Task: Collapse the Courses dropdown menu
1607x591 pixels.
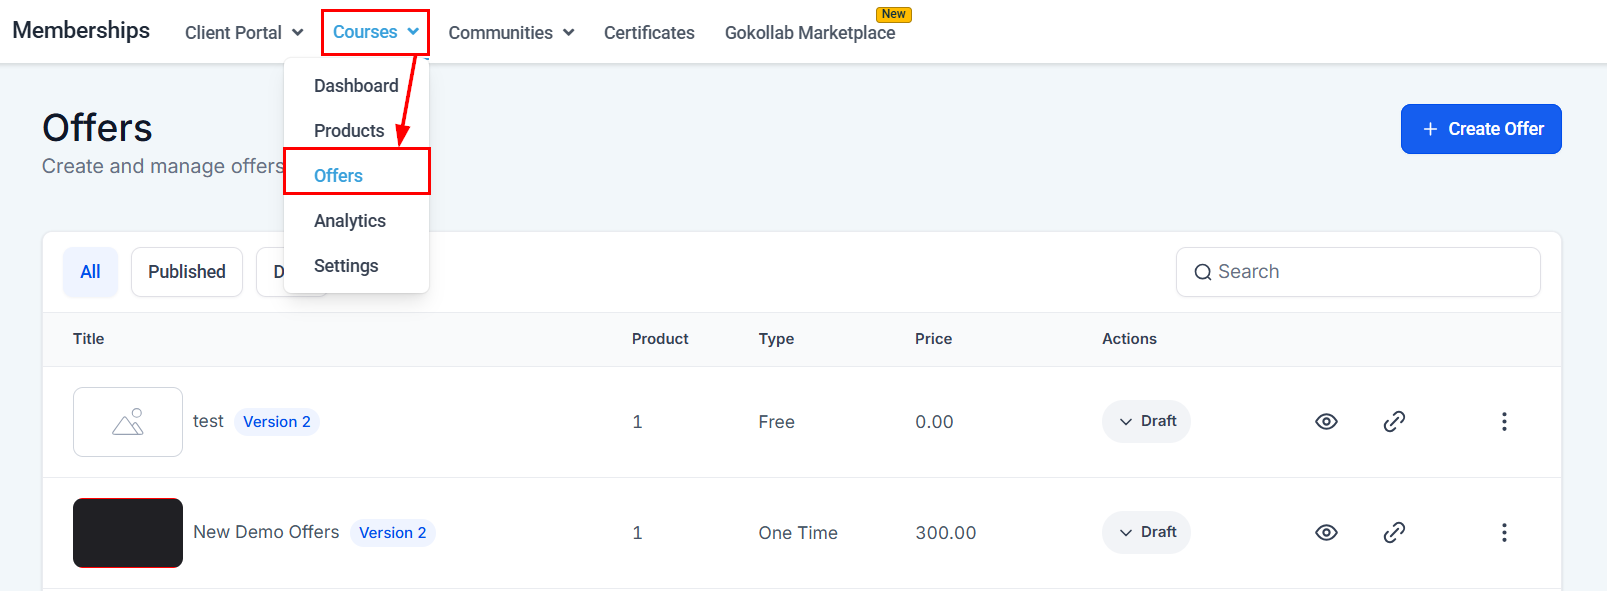Action: pyautogui.click(x=376, y=32)
